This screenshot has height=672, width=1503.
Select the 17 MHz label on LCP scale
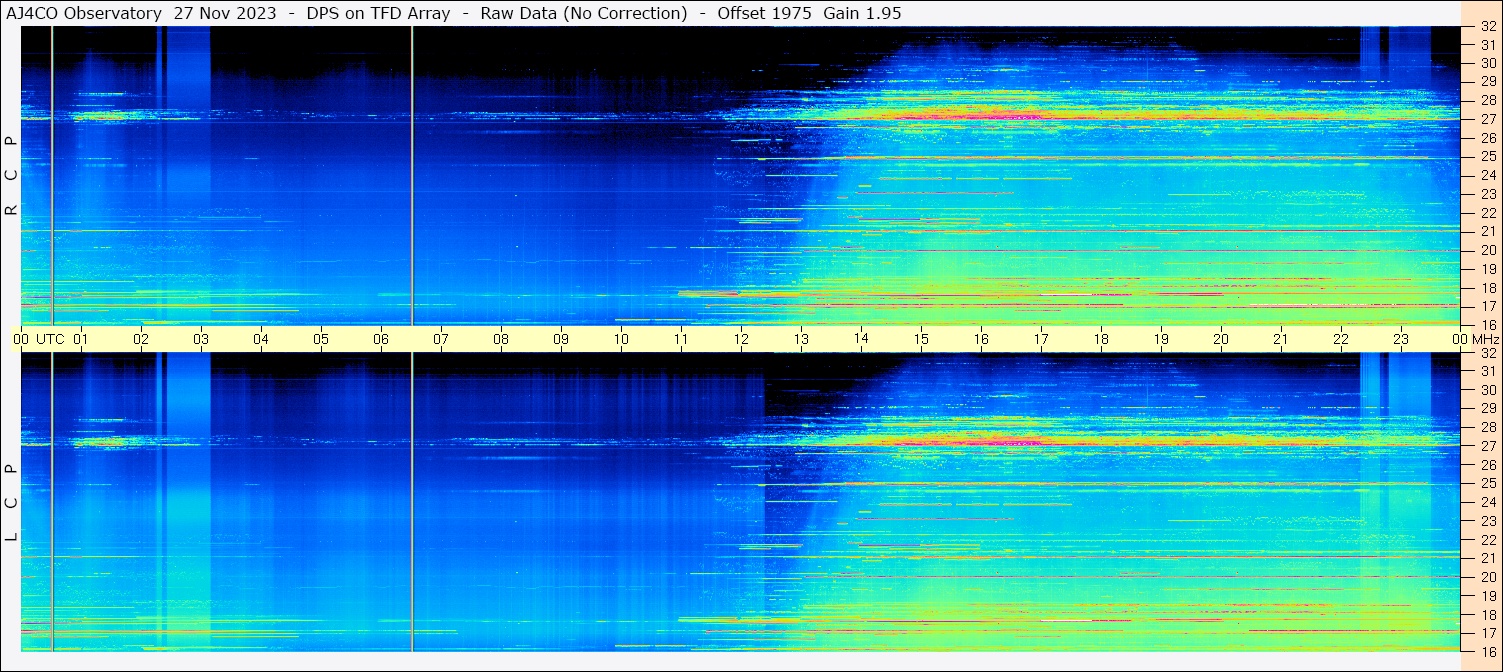[x=1487, y=633]
